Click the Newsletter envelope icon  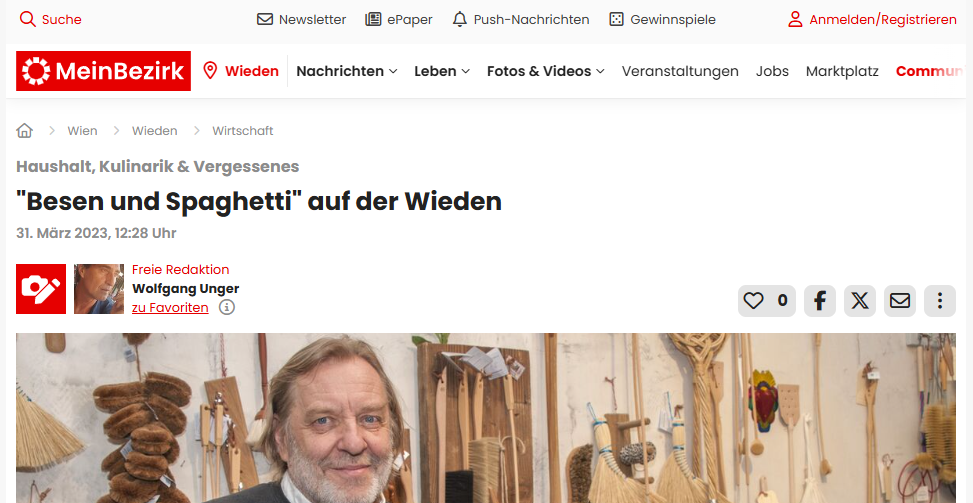point(265,19)
